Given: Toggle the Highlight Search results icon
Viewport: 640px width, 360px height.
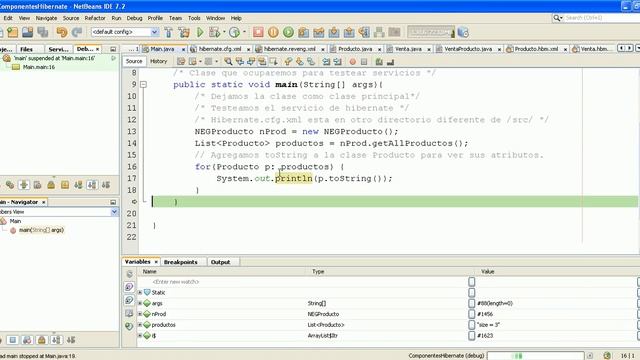Looking at the screenshot, I should tap(262, 61).
